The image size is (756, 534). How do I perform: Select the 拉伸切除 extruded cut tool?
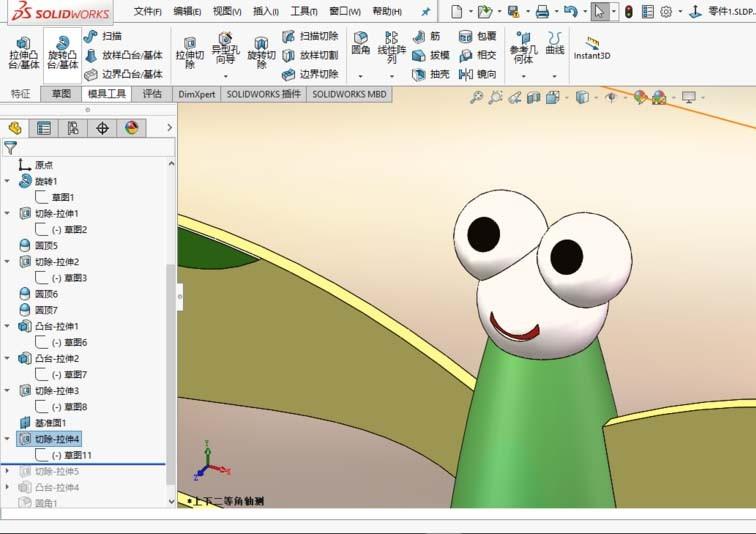pos(190,53)
